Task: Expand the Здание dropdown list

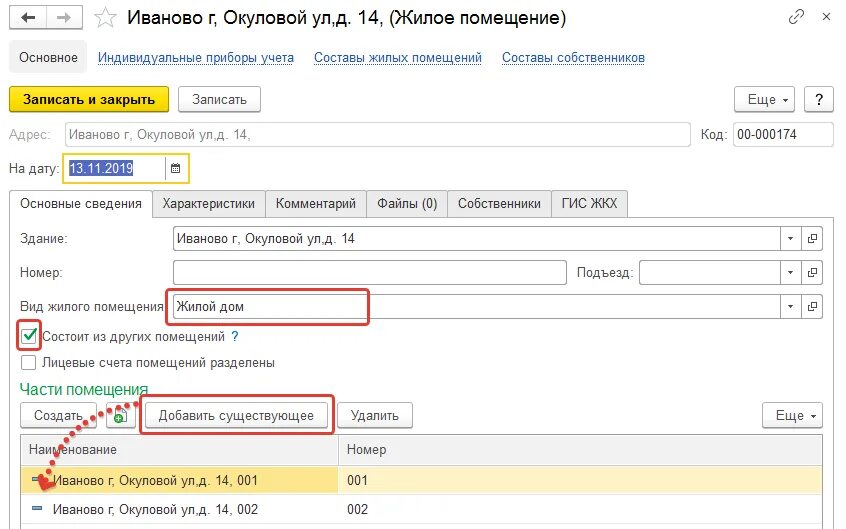Action: click(790, 239)
